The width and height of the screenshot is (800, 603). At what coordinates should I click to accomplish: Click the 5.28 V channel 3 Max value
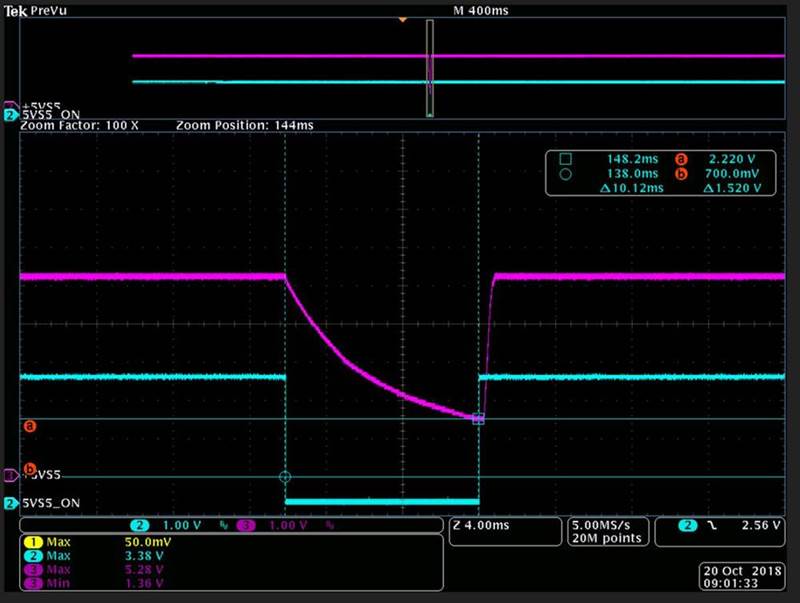(144, 569)
